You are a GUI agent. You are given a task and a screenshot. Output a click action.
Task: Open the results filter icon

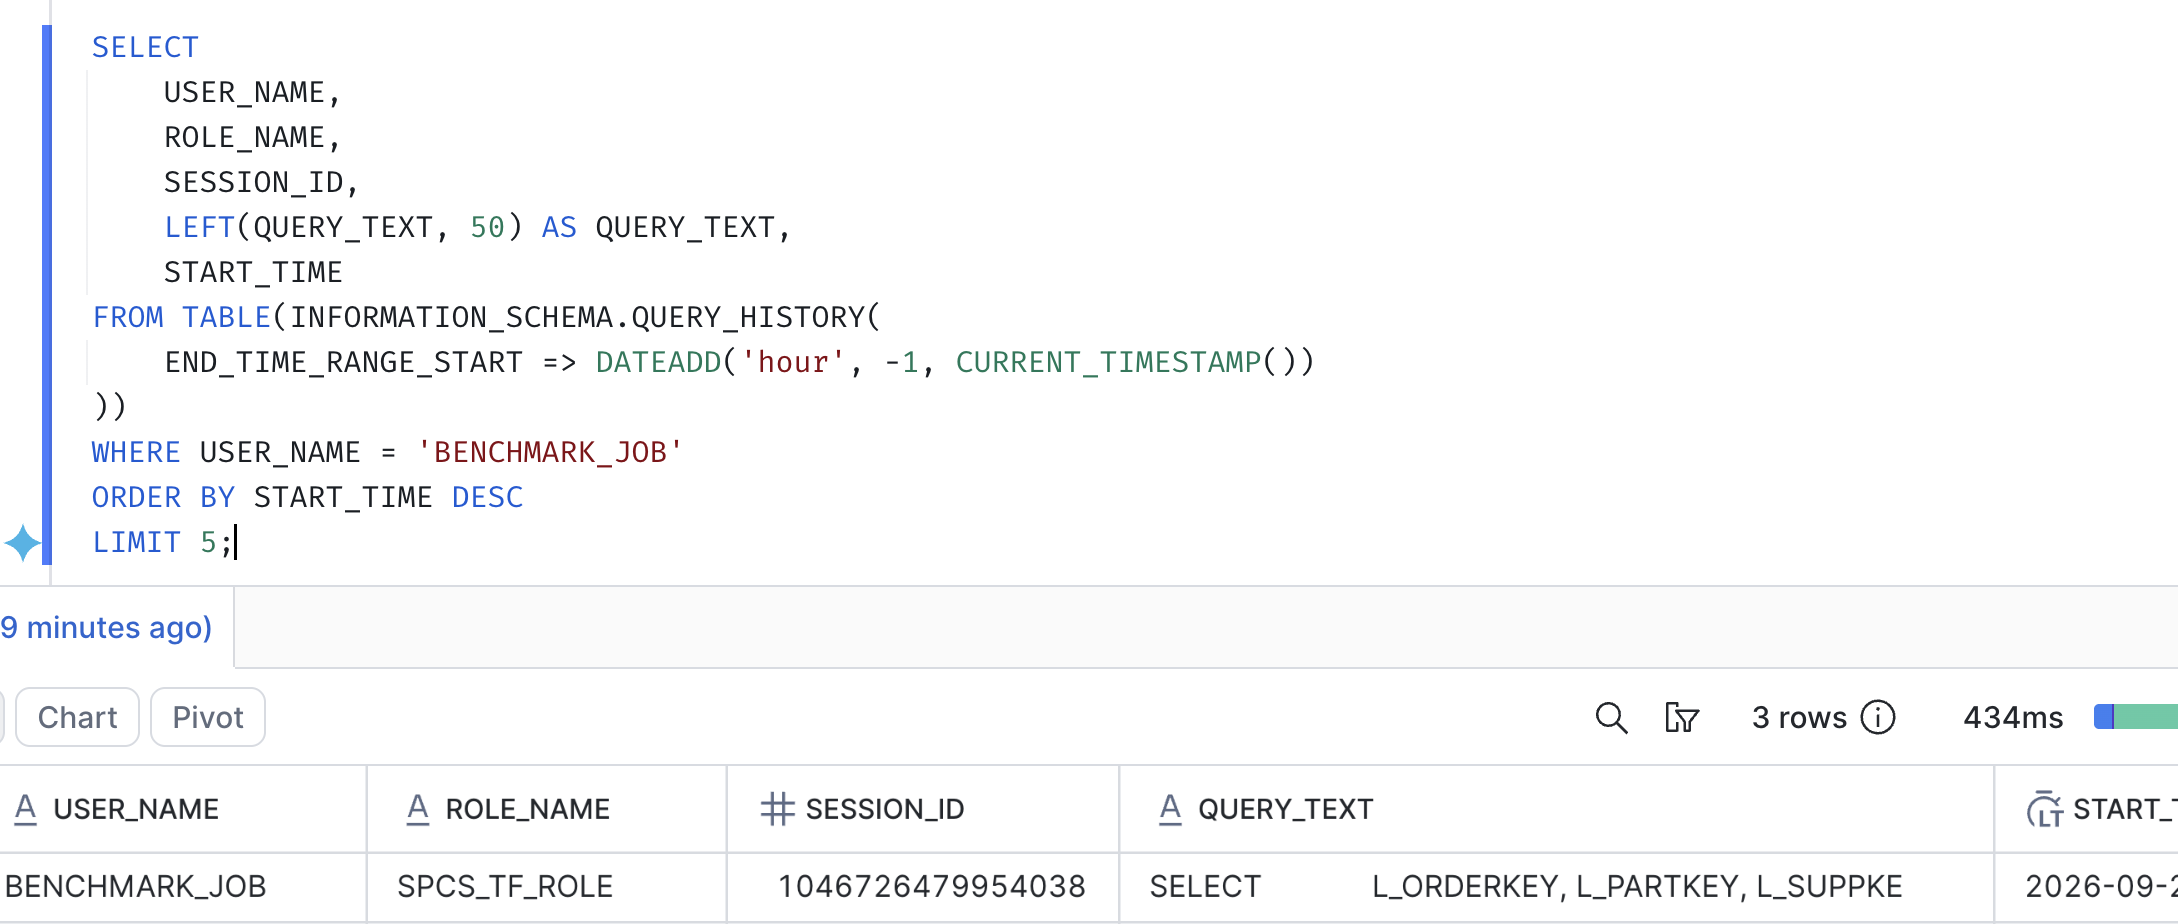tap(1682, 717)
